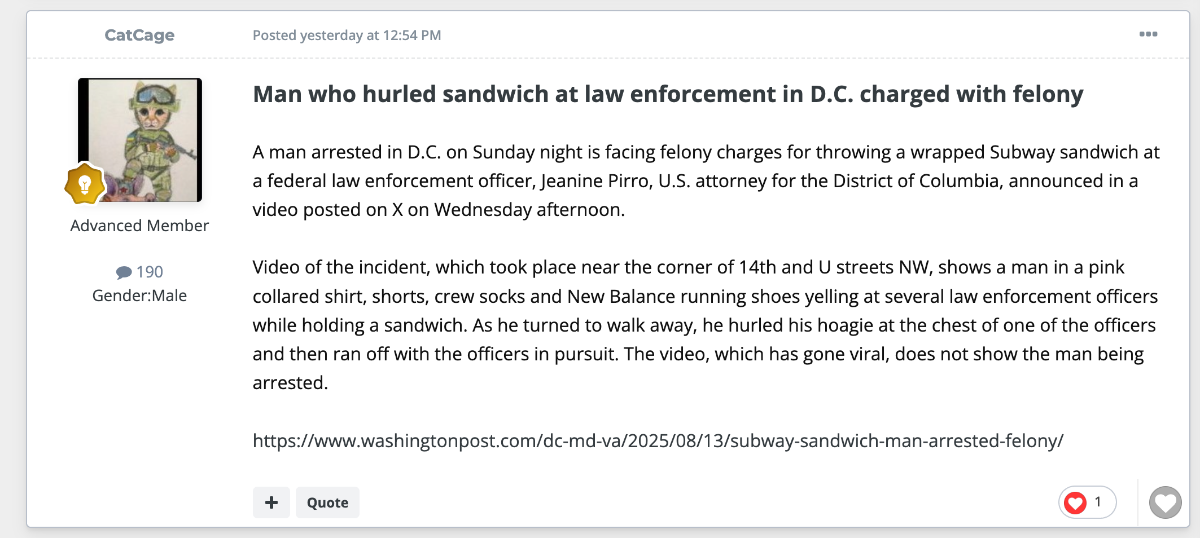This screenshot has height=538, width=1200.
Task: Click the Quote button
Action: [x=327, y=502]
